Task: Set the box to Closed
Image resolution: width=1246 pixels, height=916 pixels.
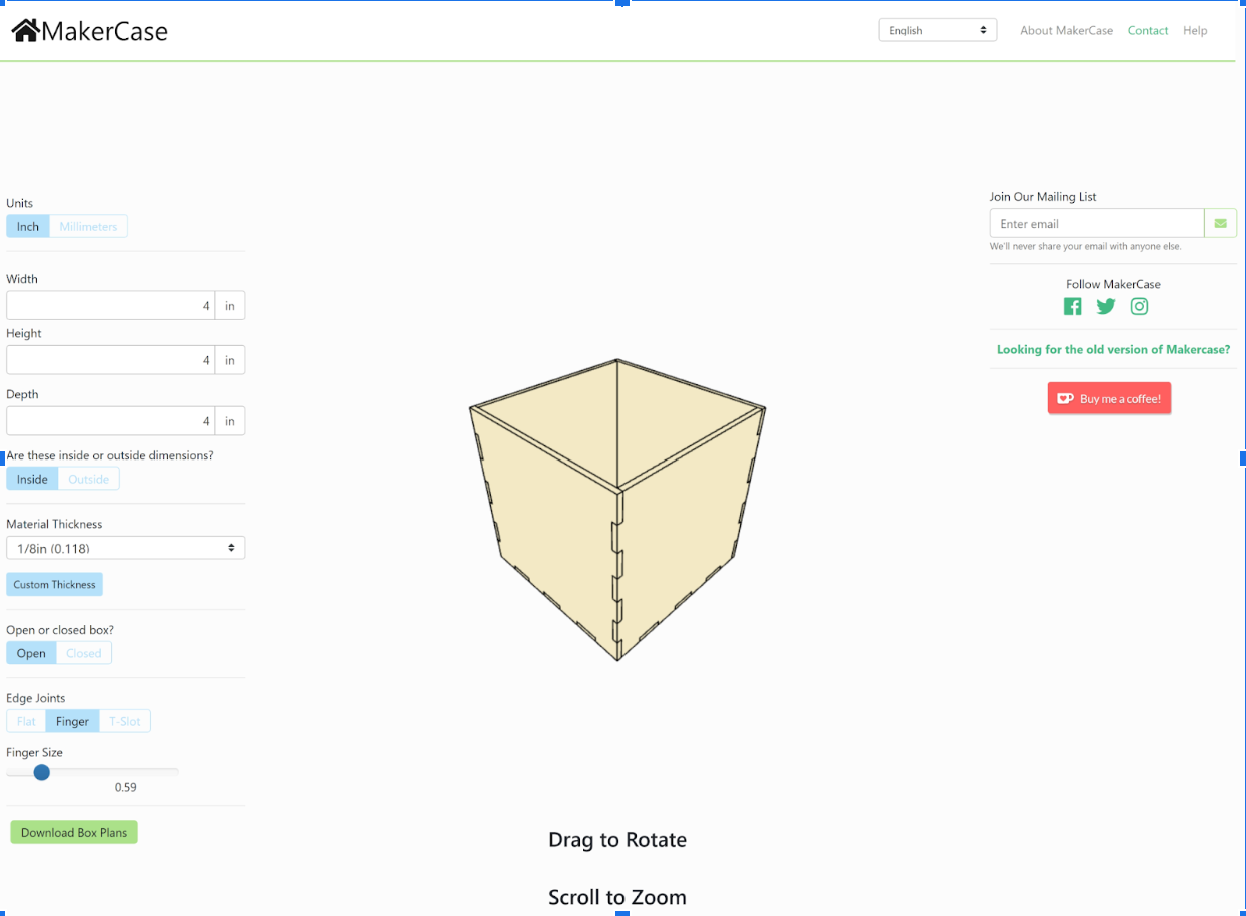Action: pyautogui.click(x=84, y=652)
